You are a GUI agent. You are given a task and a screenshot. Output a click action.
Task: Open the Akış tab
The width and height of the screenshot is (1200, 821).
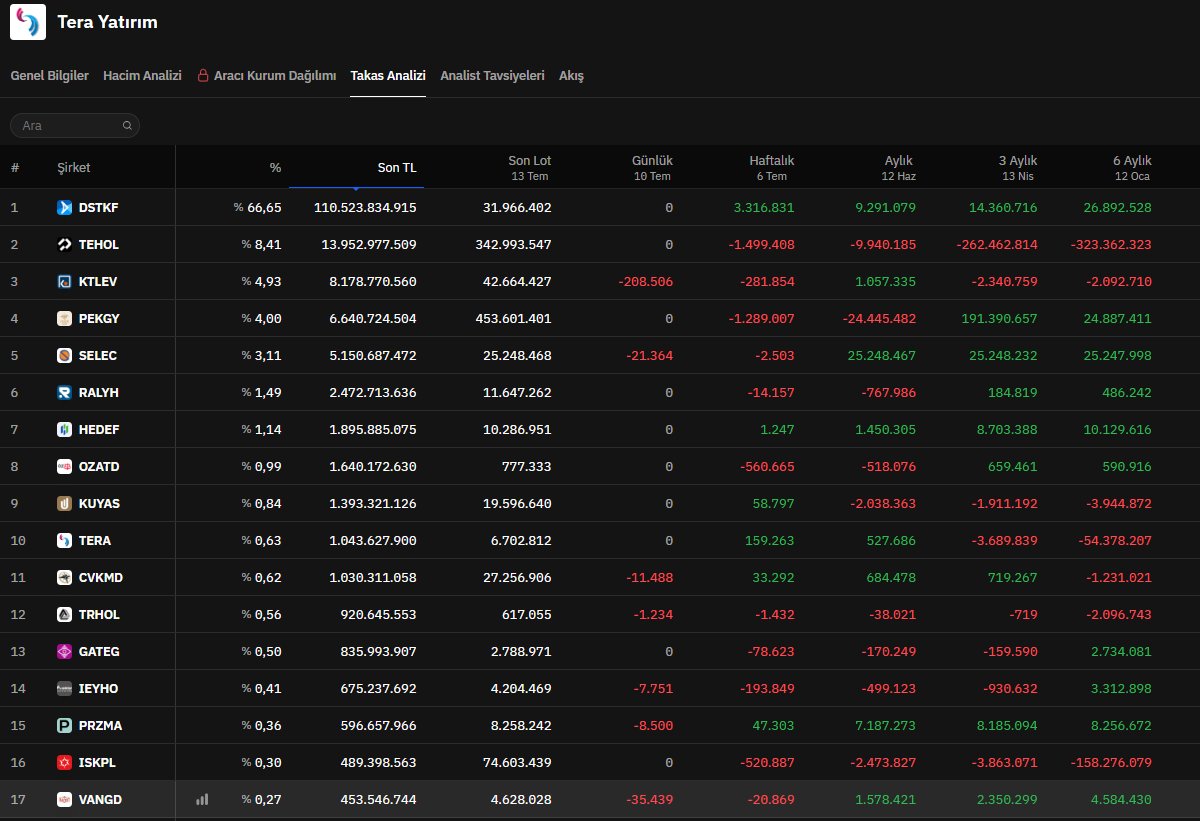tap(571, 76)
